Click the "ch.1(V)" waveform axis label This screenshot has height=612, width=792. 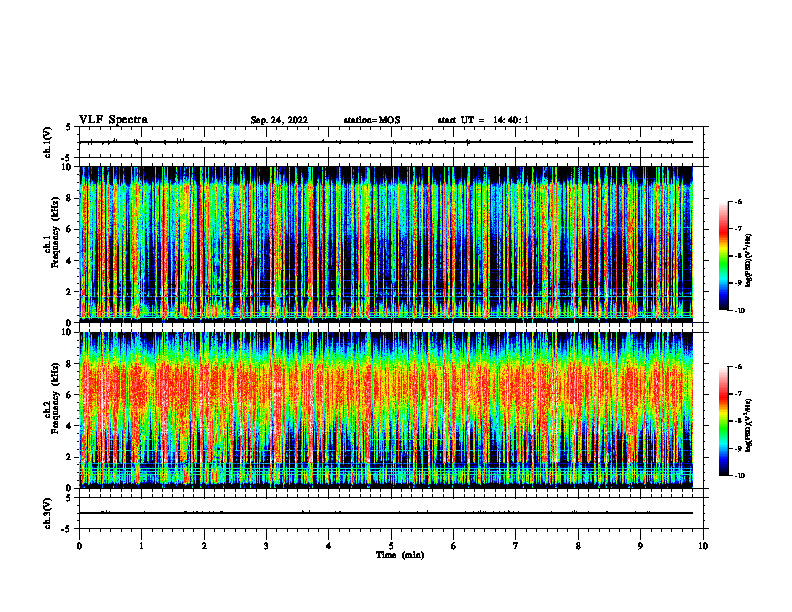tap(48, 142)
